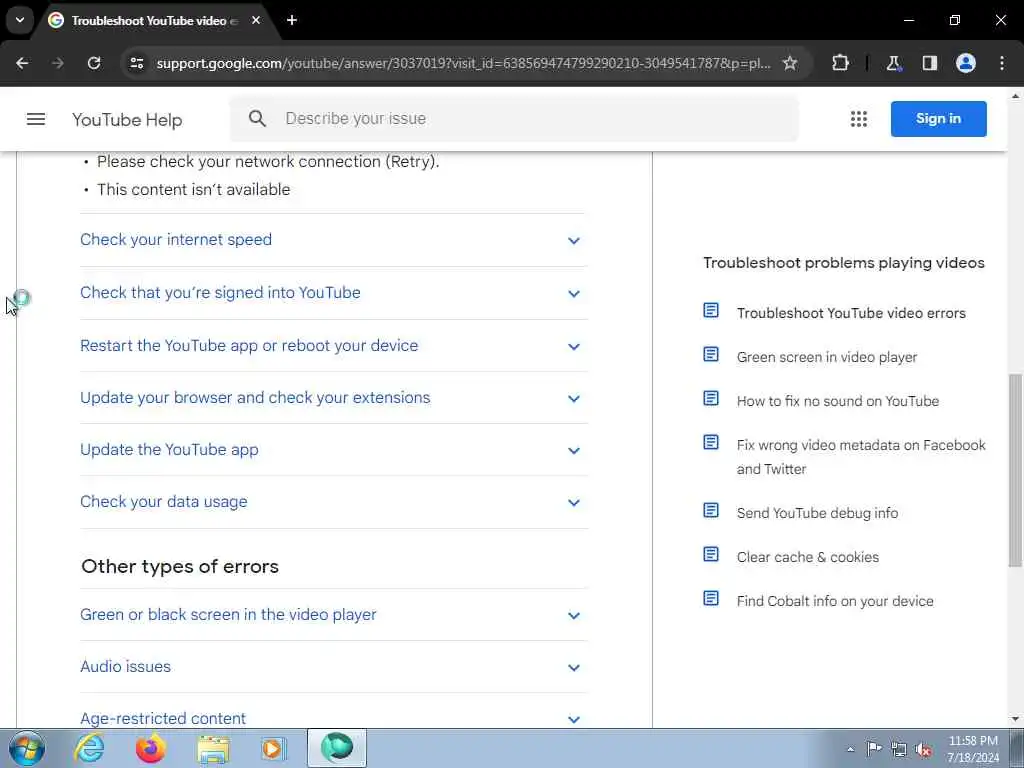Image resolution: width=1024 pixels, height=768 pixels.
Task: Click article icon beside How to fix no sound
Action: [711, 398]
